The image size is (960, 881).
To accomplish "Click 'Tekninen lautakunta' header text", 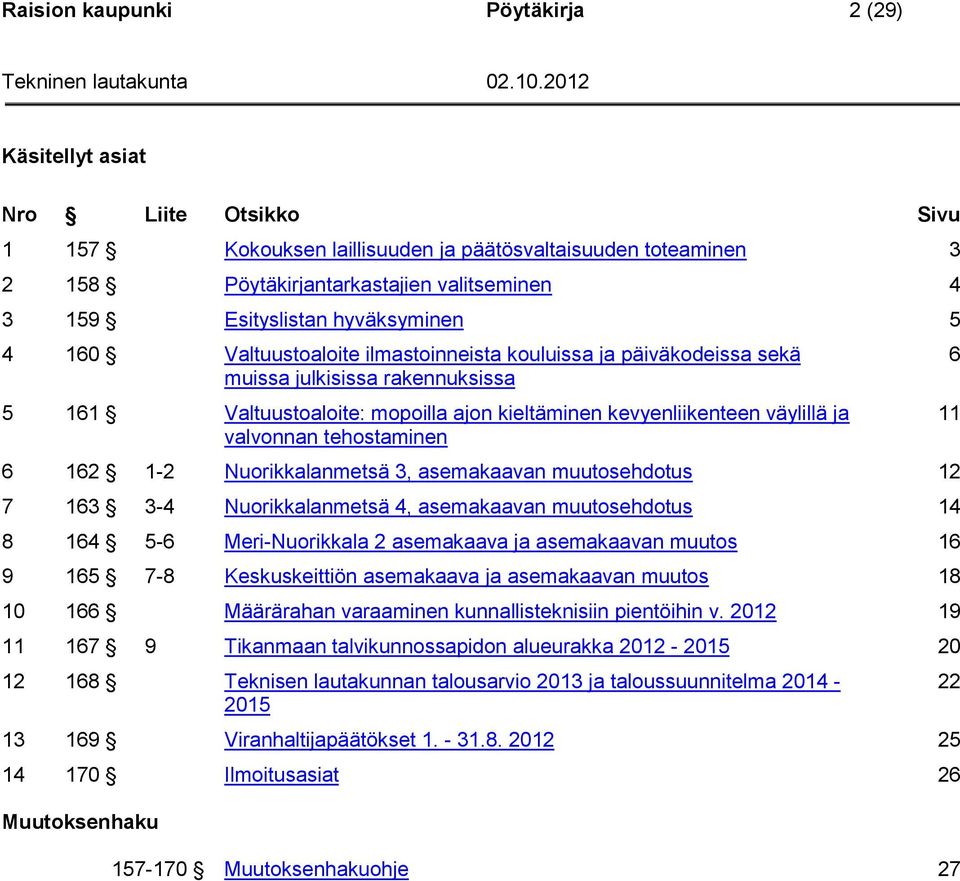I will coord(94,81).
